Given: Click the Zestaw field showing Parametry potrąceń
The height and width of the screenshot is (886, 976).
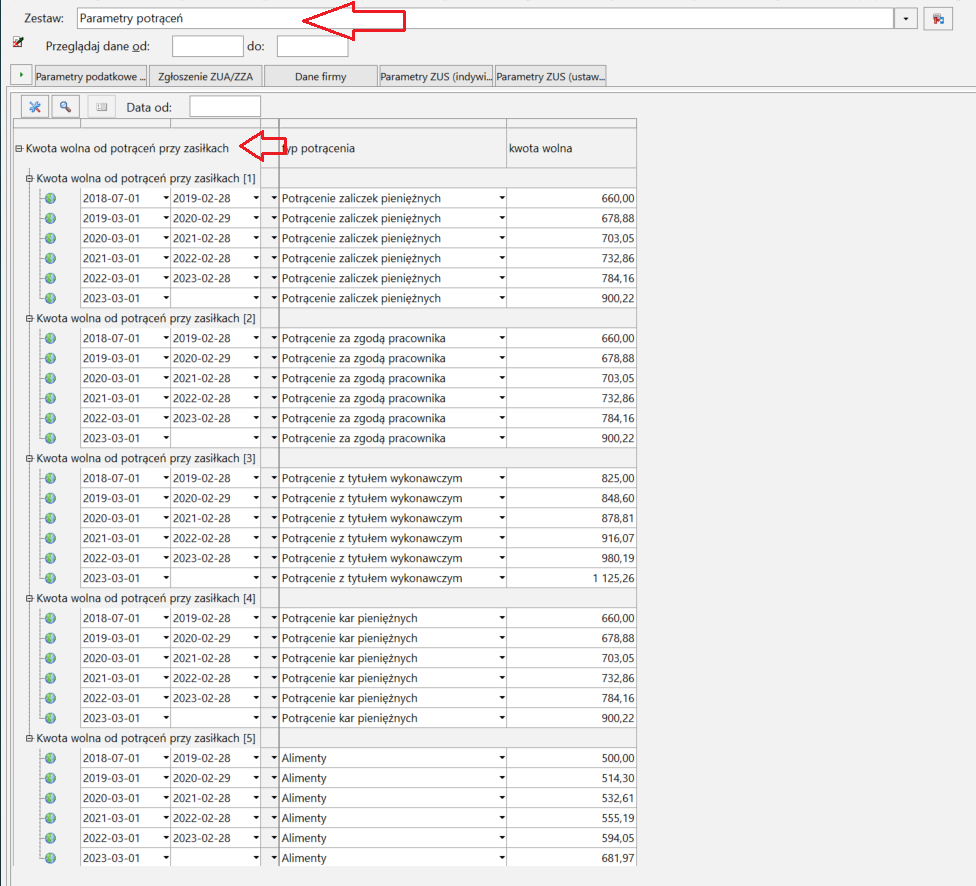Looking at the screenshot, I should click(486, 19).
